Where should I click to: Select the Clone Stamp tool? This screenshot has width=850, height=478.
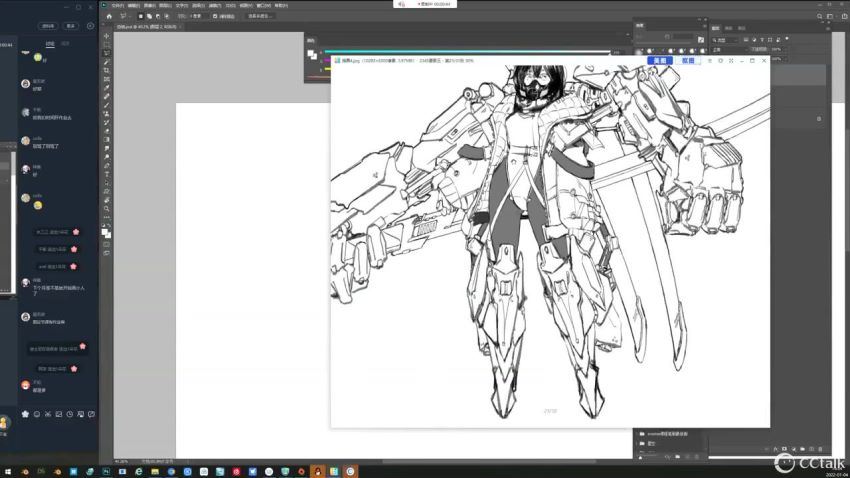[x=106, y=114]
